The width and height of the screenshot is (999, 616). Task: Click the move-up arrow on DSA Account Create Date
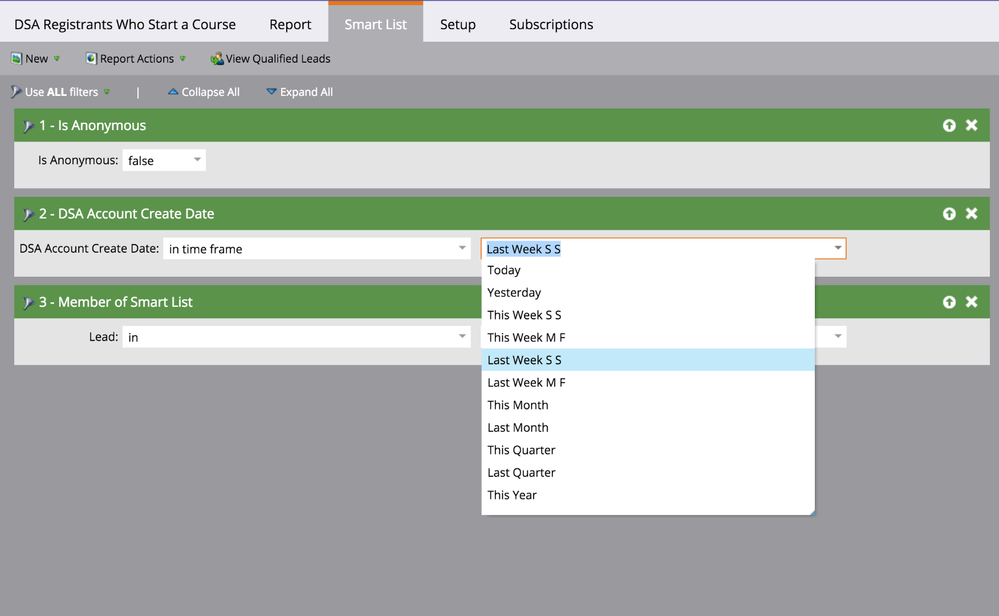point(948,213)
